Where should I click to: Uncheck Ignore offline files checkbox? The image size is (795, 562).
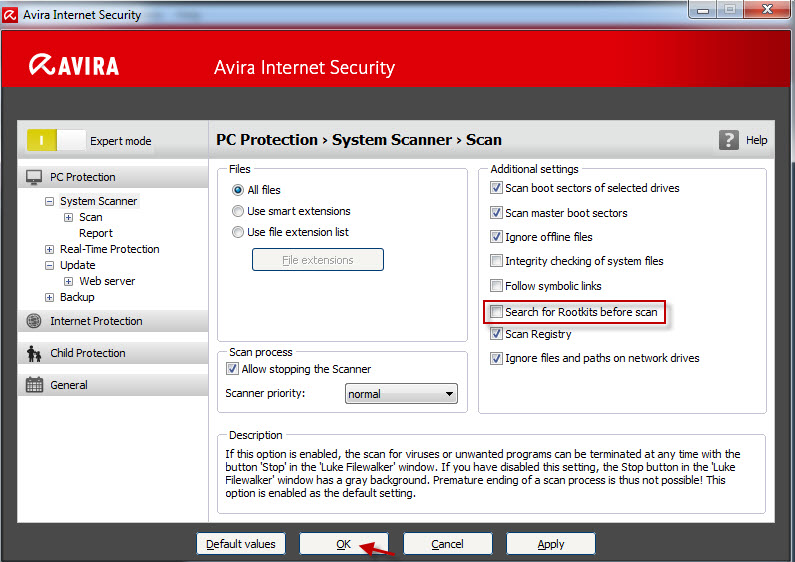496,236
